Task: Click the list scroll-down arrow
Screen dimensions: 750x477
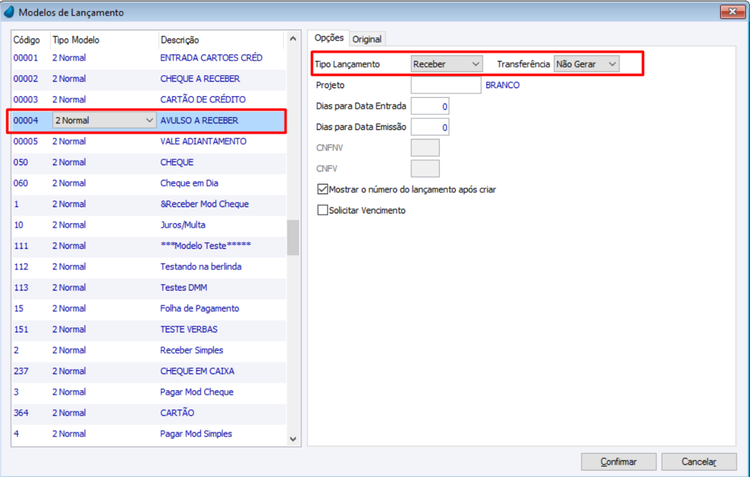Action: (x=293, y=439)
